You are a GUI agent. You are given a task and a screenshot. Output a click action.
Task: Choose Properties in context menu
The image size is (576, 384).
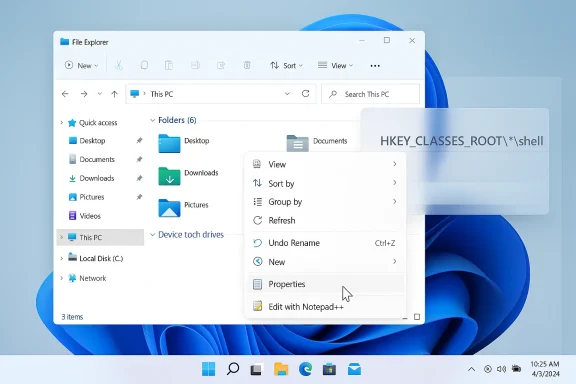click(x=325, y=284)
